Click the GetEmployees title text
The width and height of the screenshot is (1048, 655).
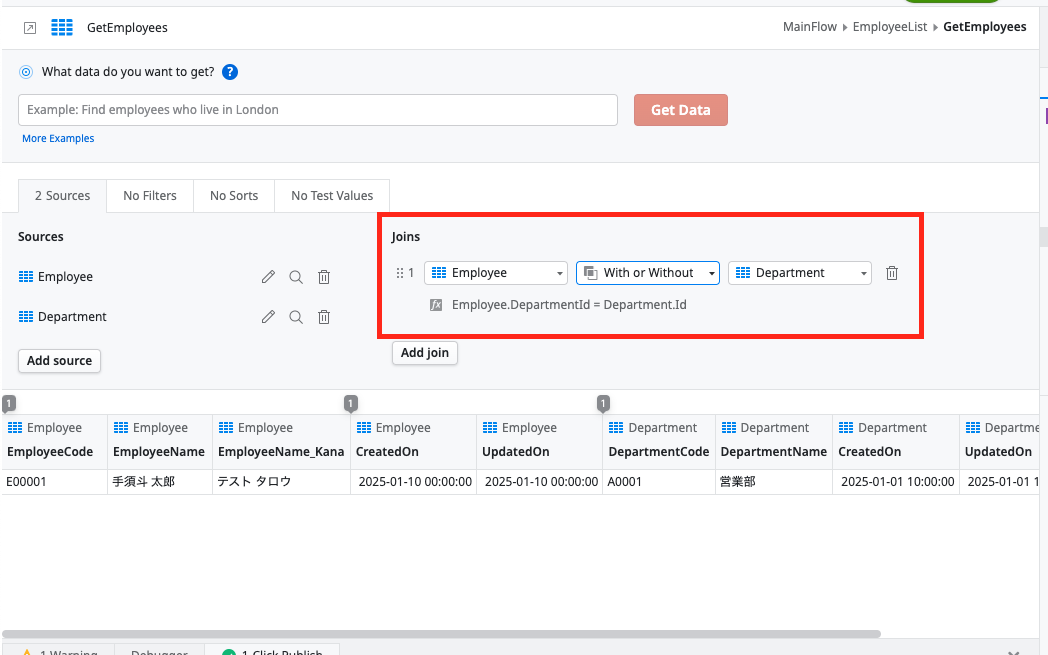pyautogui.click(x=127, y=27)
